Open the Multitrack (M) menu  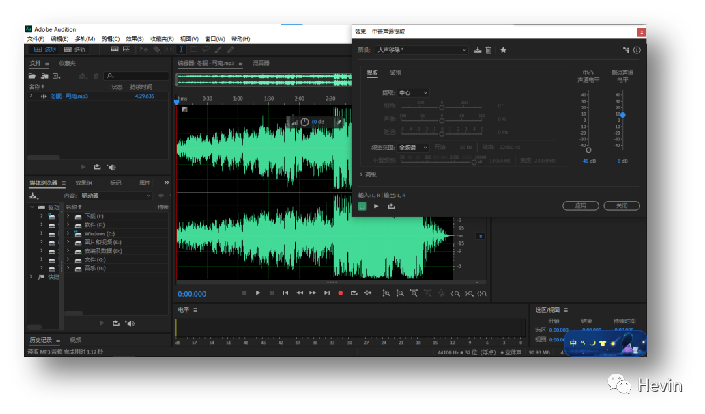85,39
